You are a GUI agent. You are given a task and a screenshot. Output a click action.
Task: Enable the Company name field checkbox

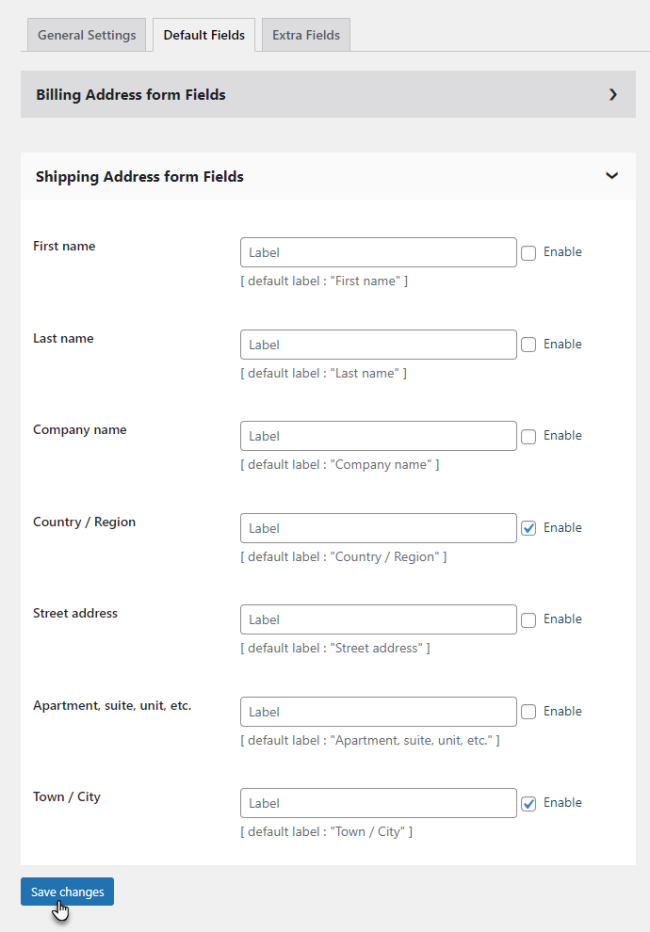tap(529, 436)
